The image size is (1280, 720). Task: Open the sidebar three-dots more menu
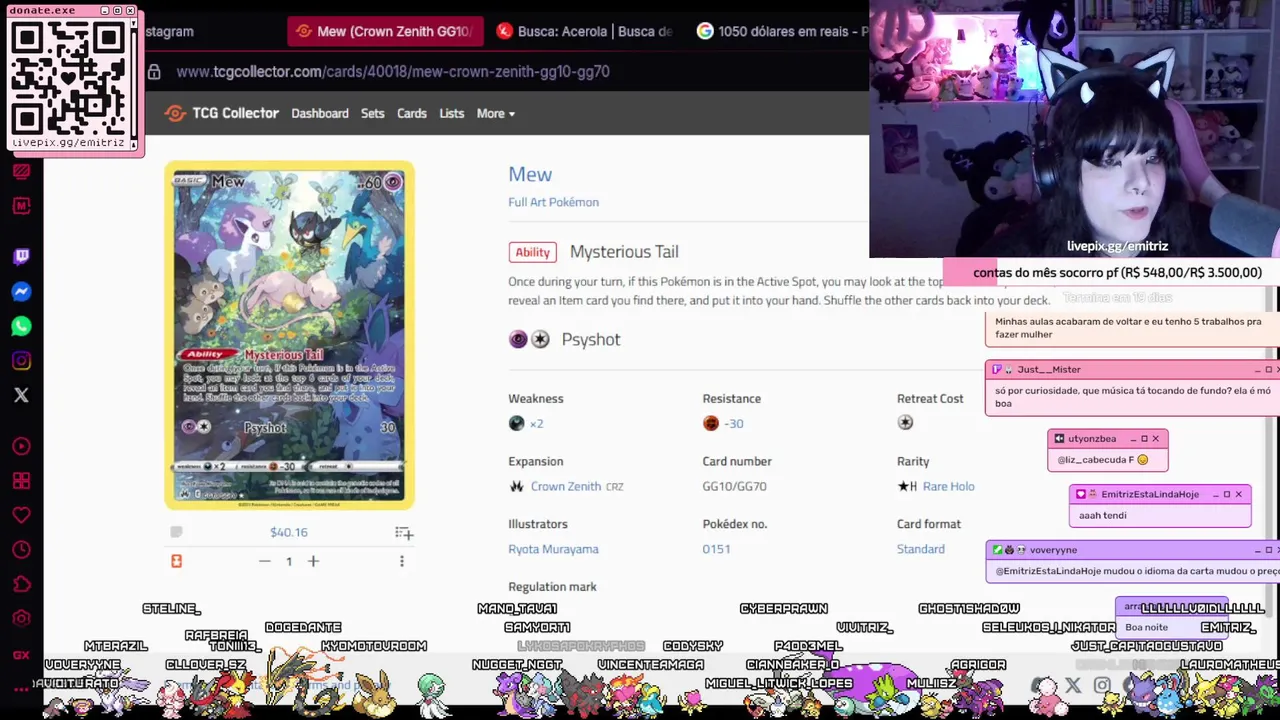pos(21,689)
